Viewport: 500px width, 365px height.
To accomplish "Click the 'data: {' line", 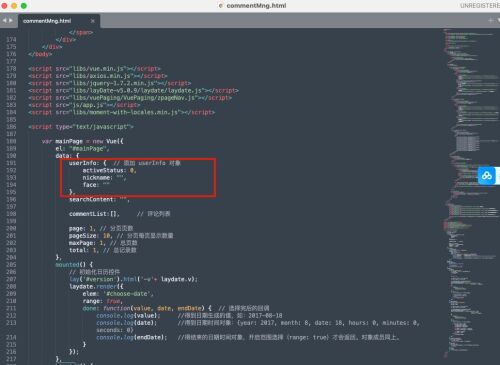I will (x=67, y=156).
